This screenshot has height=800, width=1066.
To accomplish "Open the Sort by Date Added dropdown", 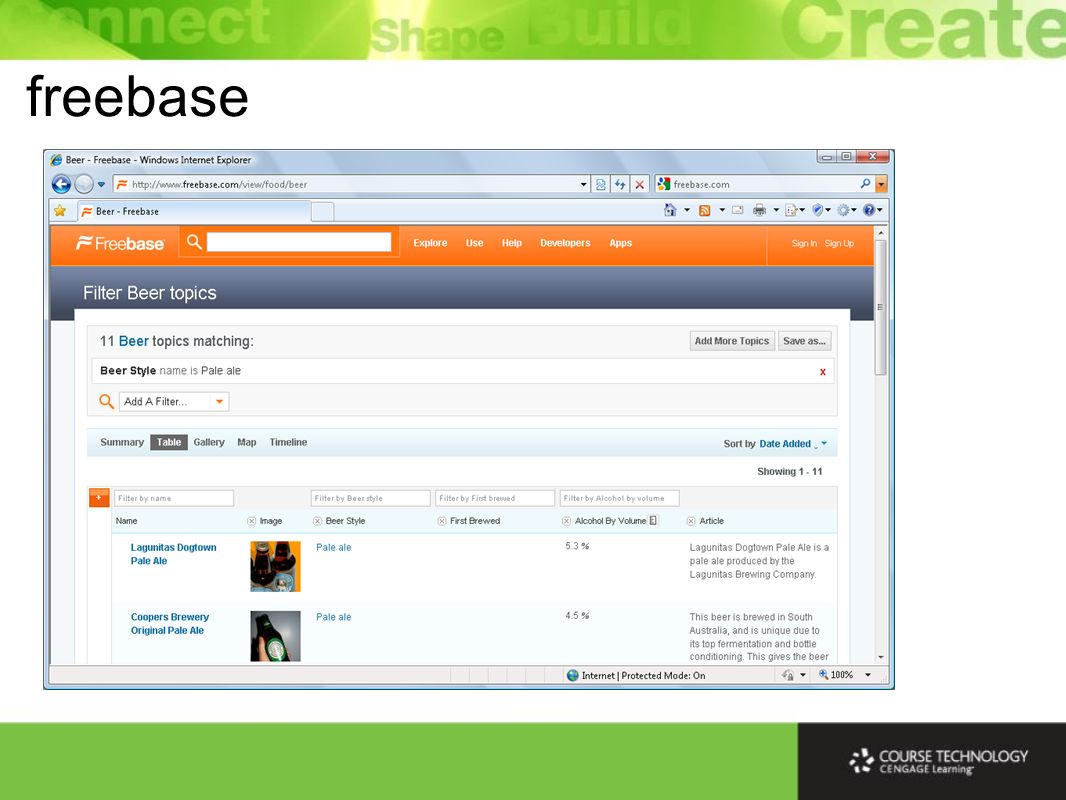I will click(x=793, y=444).
